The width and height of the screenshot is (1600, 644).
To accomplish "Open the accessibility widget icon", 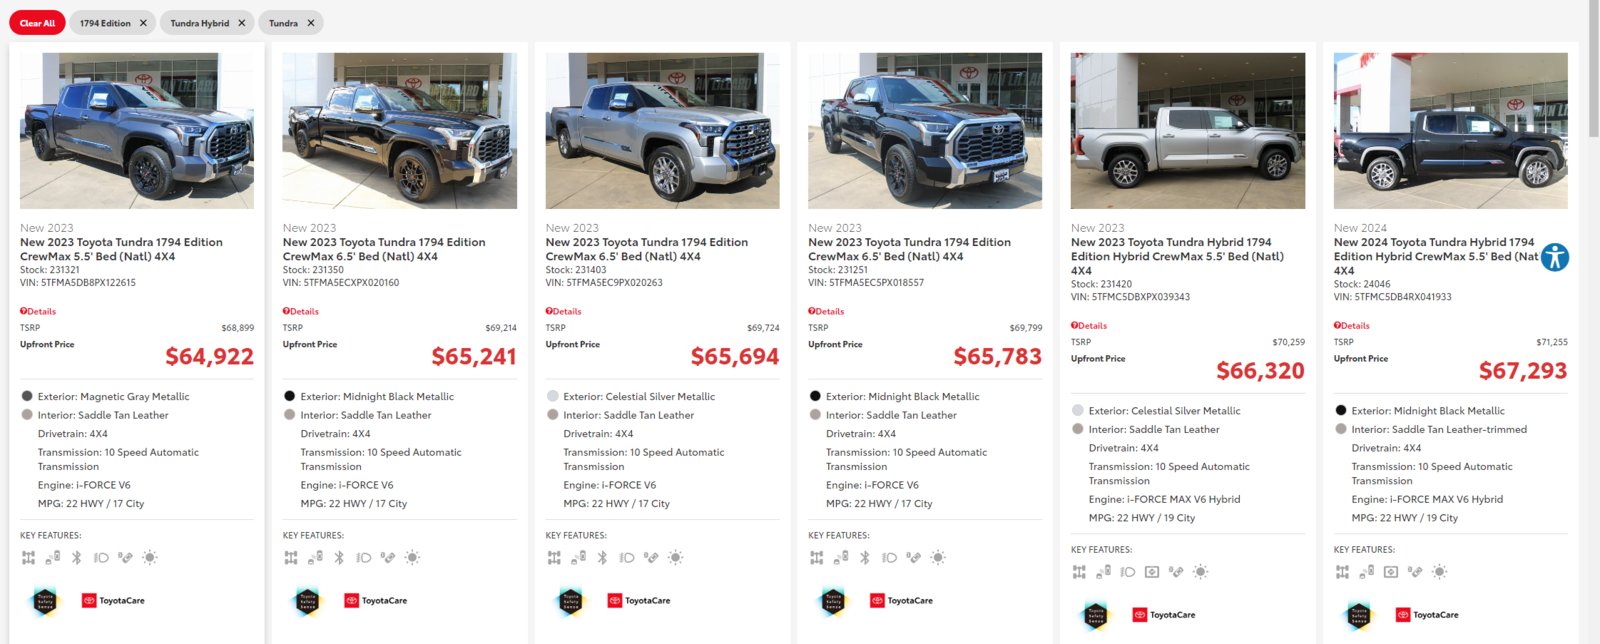I will [1555, 257].
